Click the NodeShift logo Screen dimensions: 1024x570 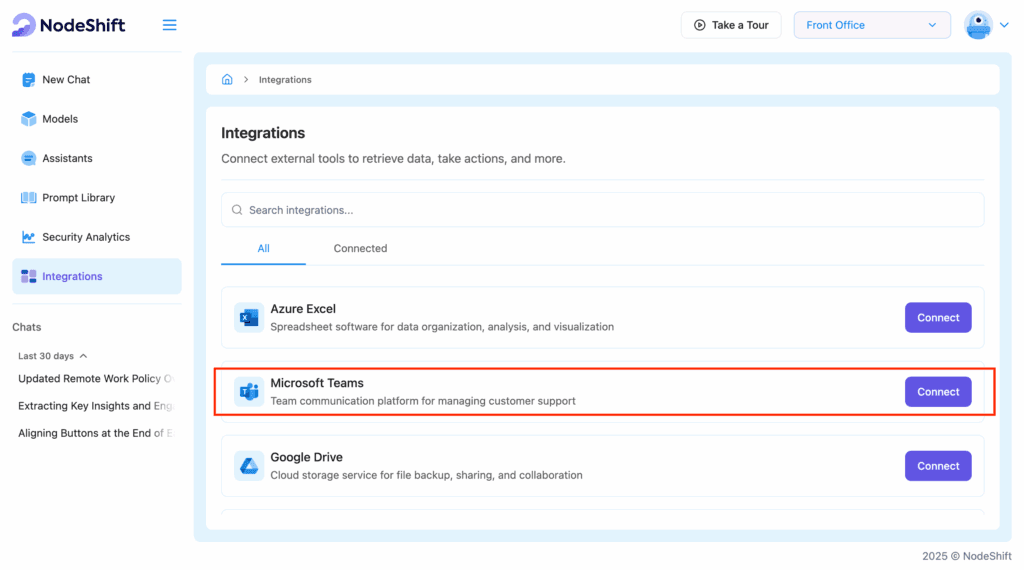click(68, 25)
